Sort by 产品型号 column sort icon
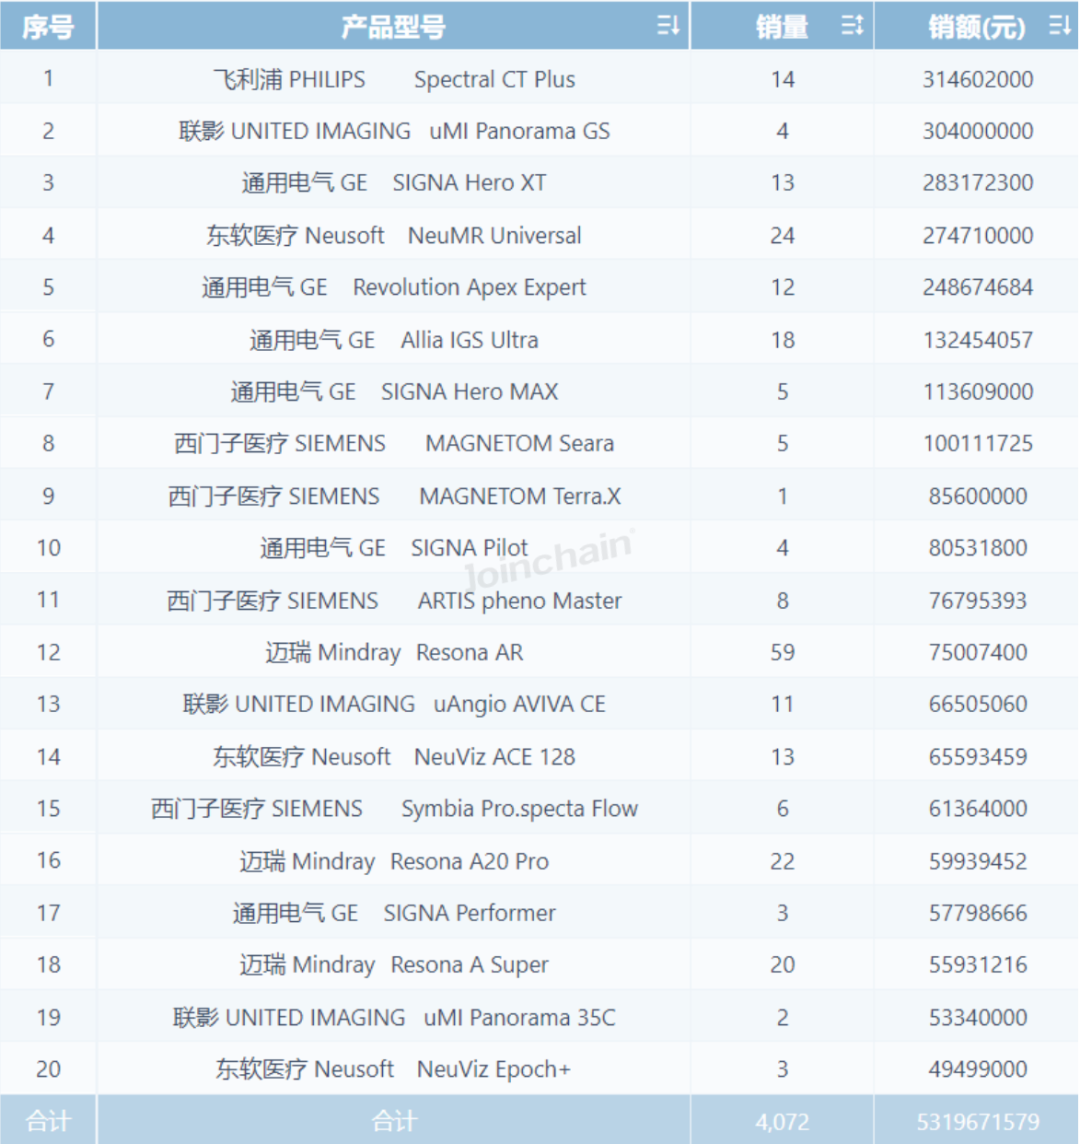This screenshot has width=1080, height=1144. (668, 26)
